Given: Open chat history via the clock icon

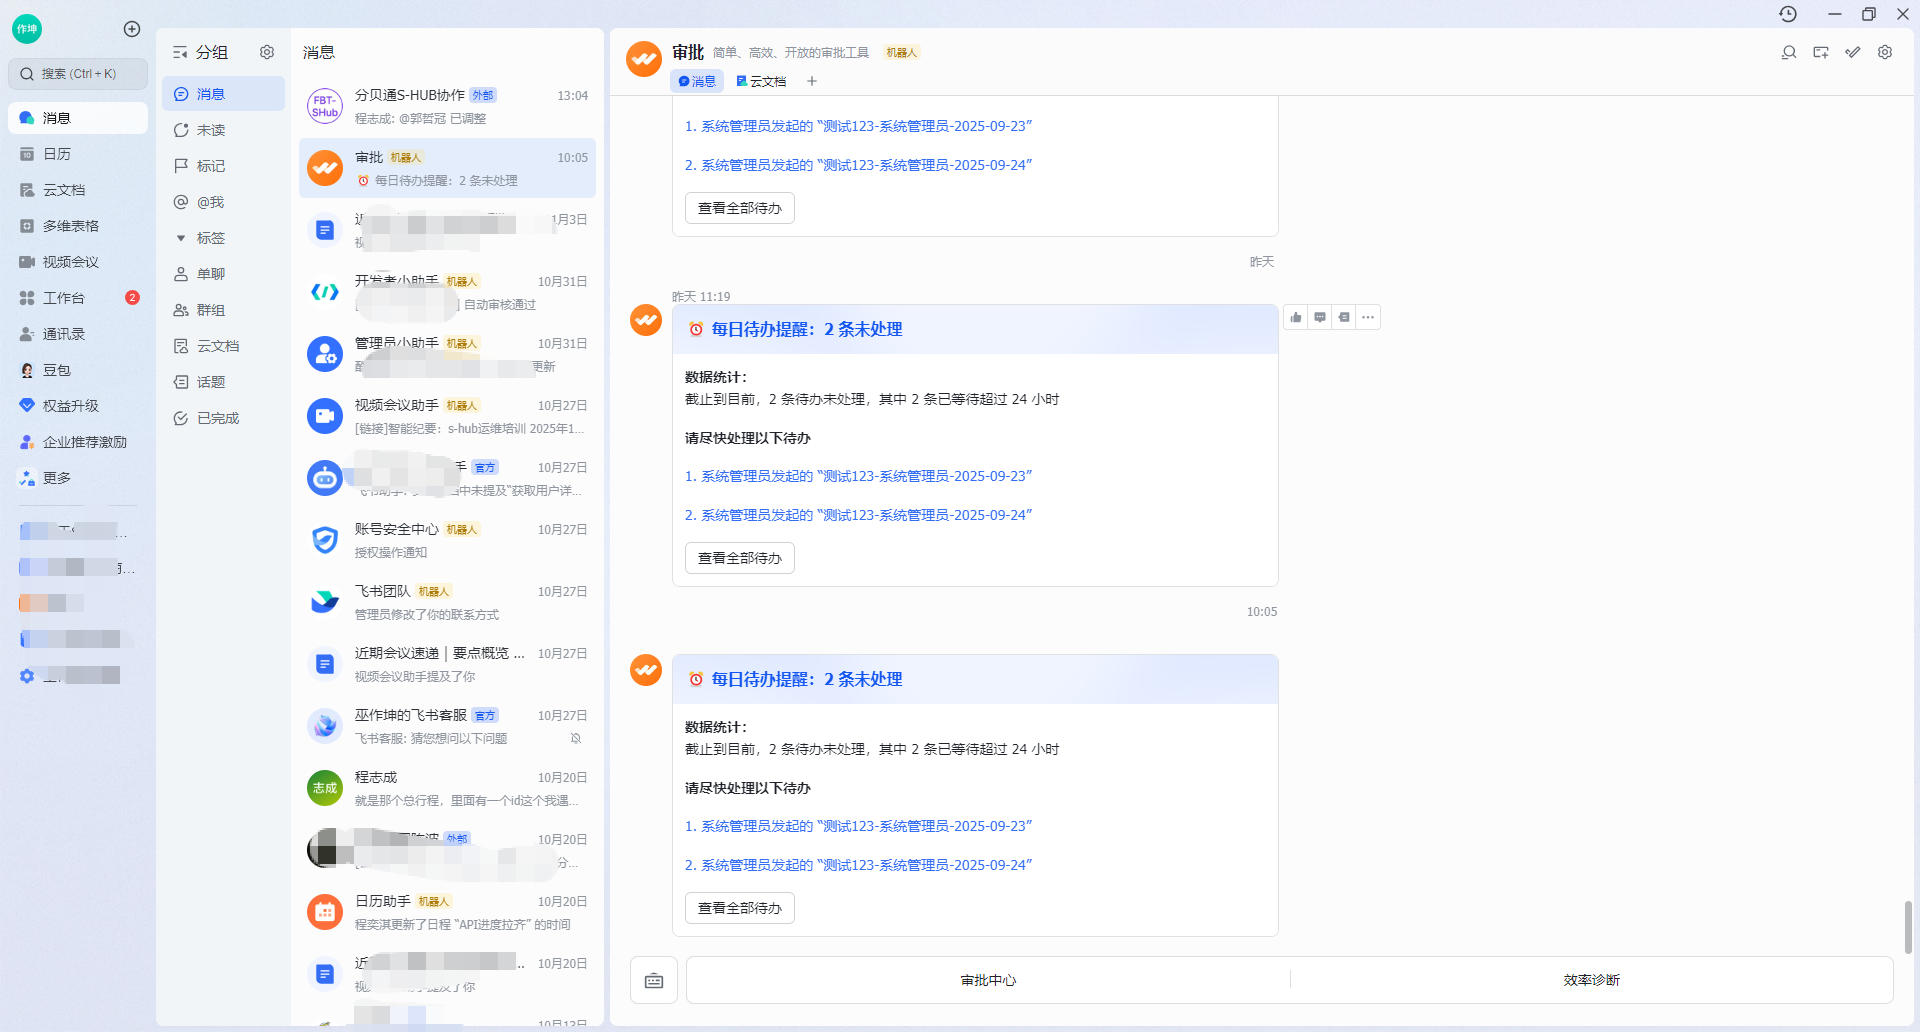Looking at the screenshot, I should [x=1789, y=14].
